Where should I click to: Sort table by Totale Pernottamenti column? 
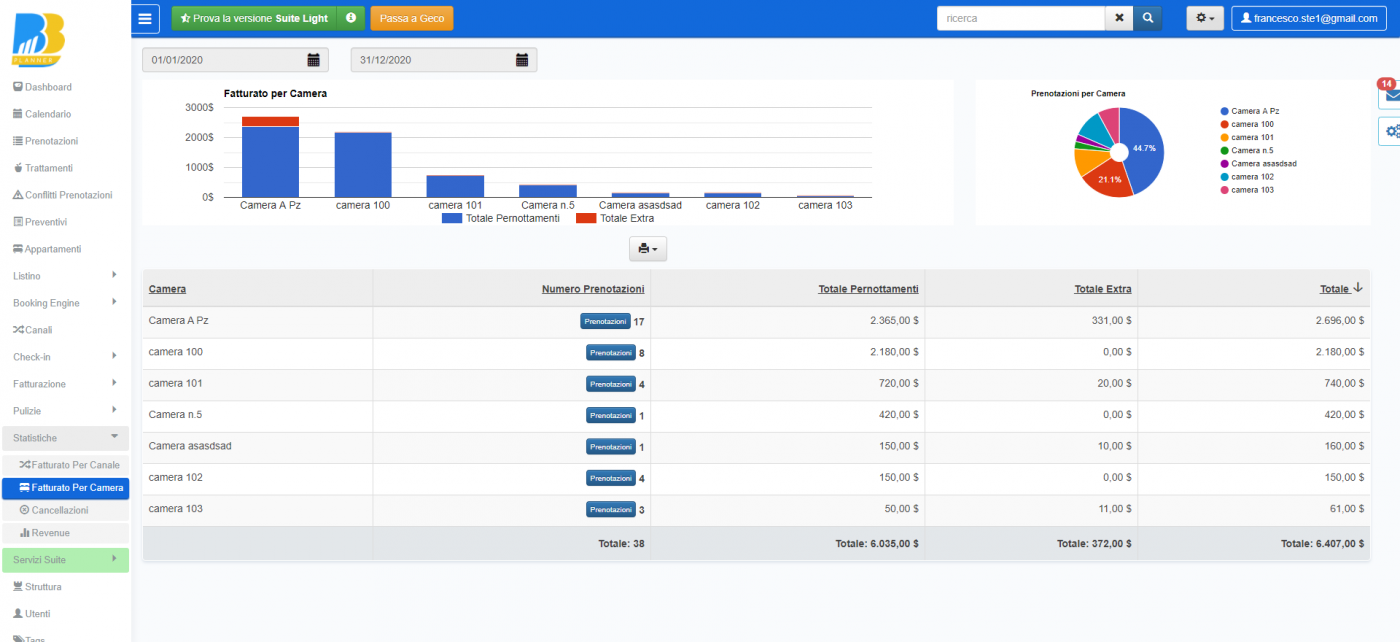[868, 289]
